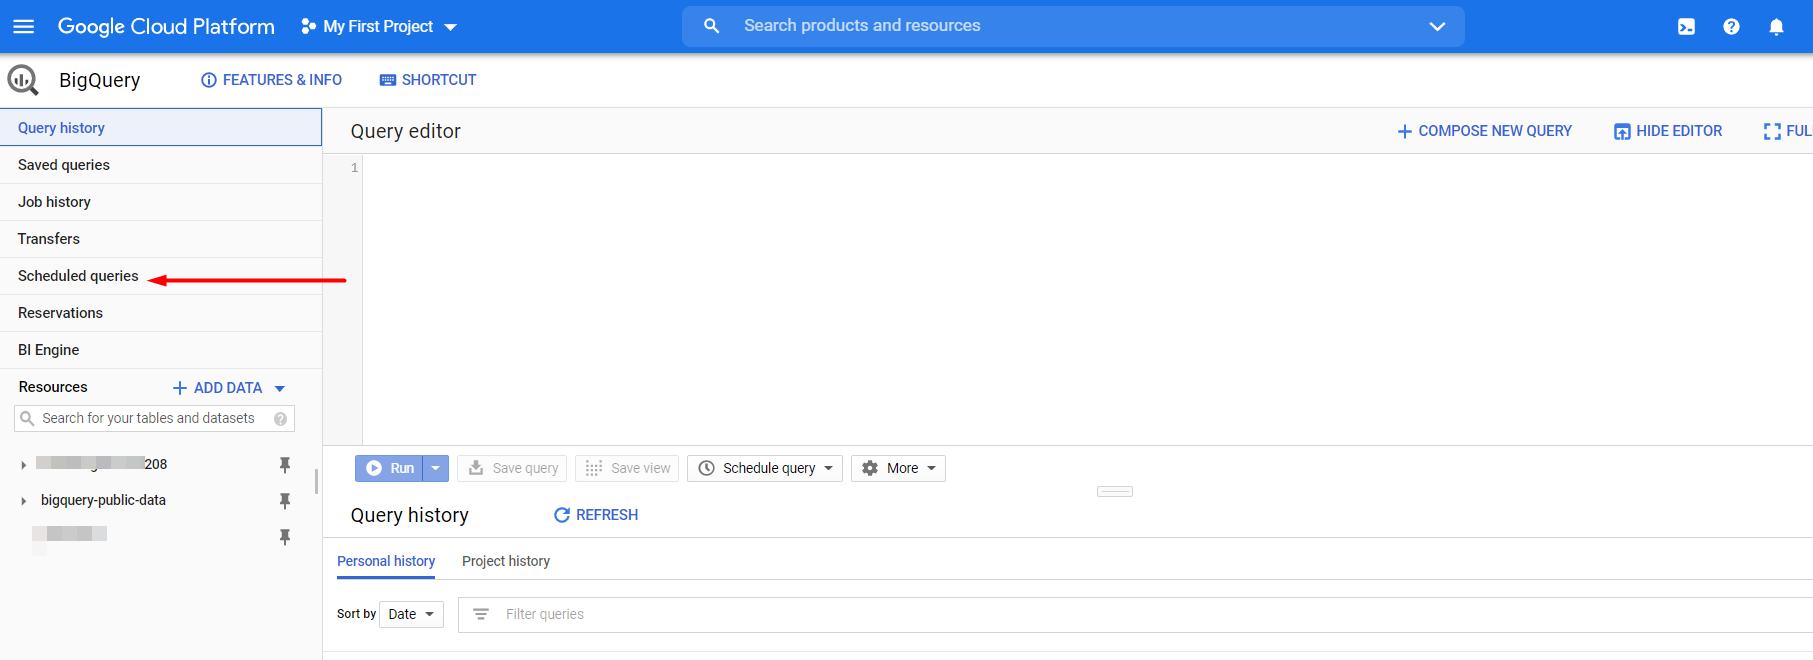This screenshot has height=660, width=1813.
Task: Open Run options dropdown arrow
Action: 436,468
